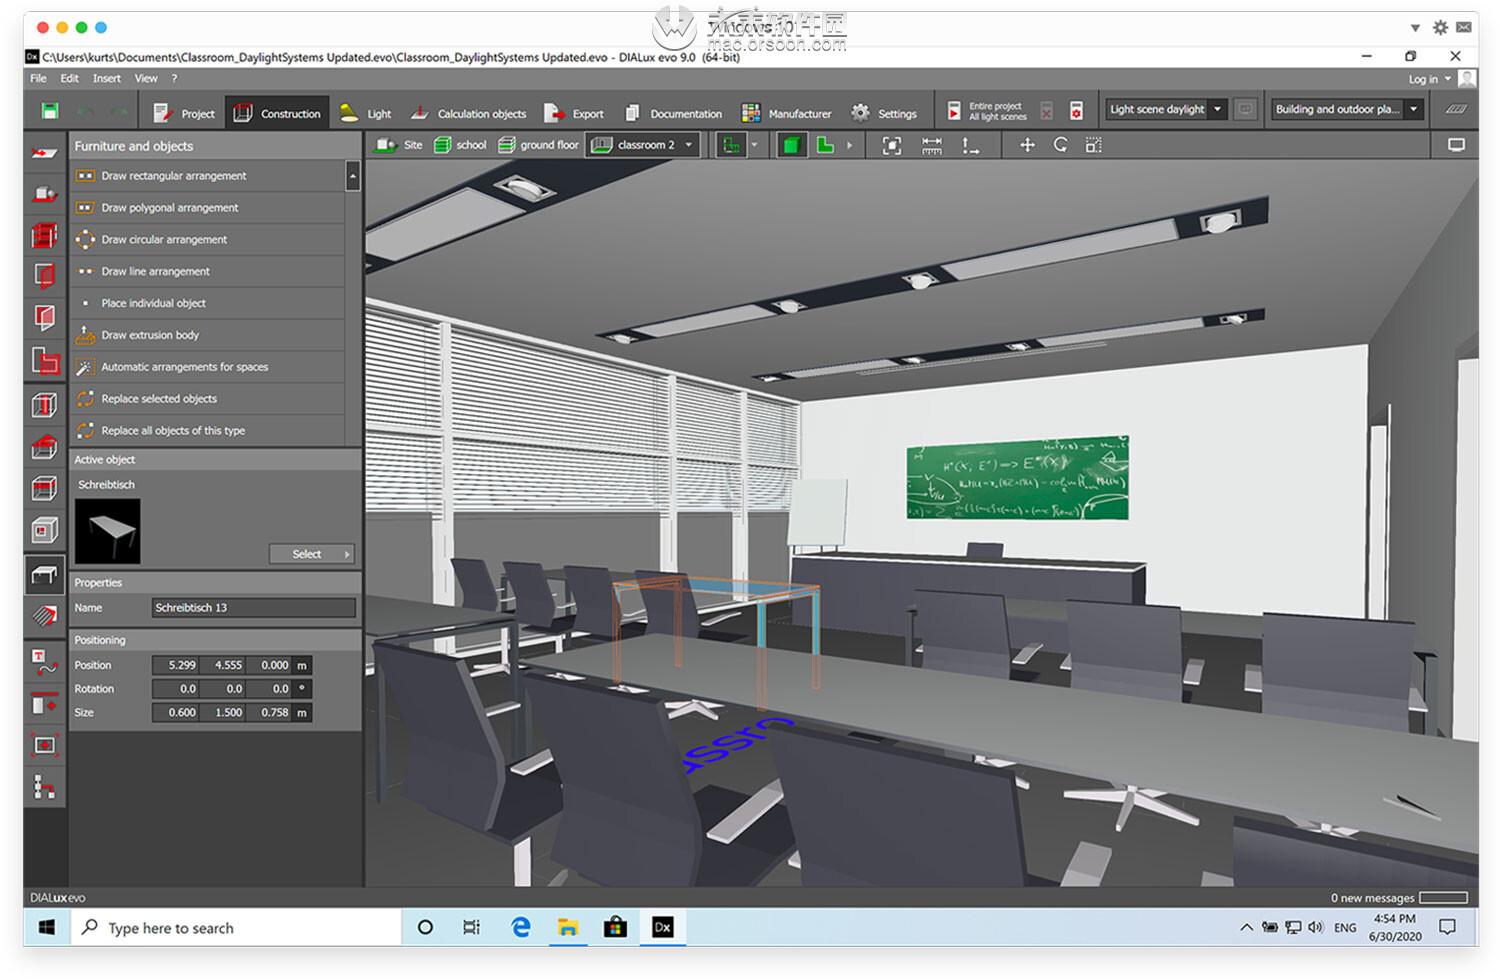Start calculation for entire project
Screen dimensions: 1500x979
pyautogui.click(x=955, y=111)
